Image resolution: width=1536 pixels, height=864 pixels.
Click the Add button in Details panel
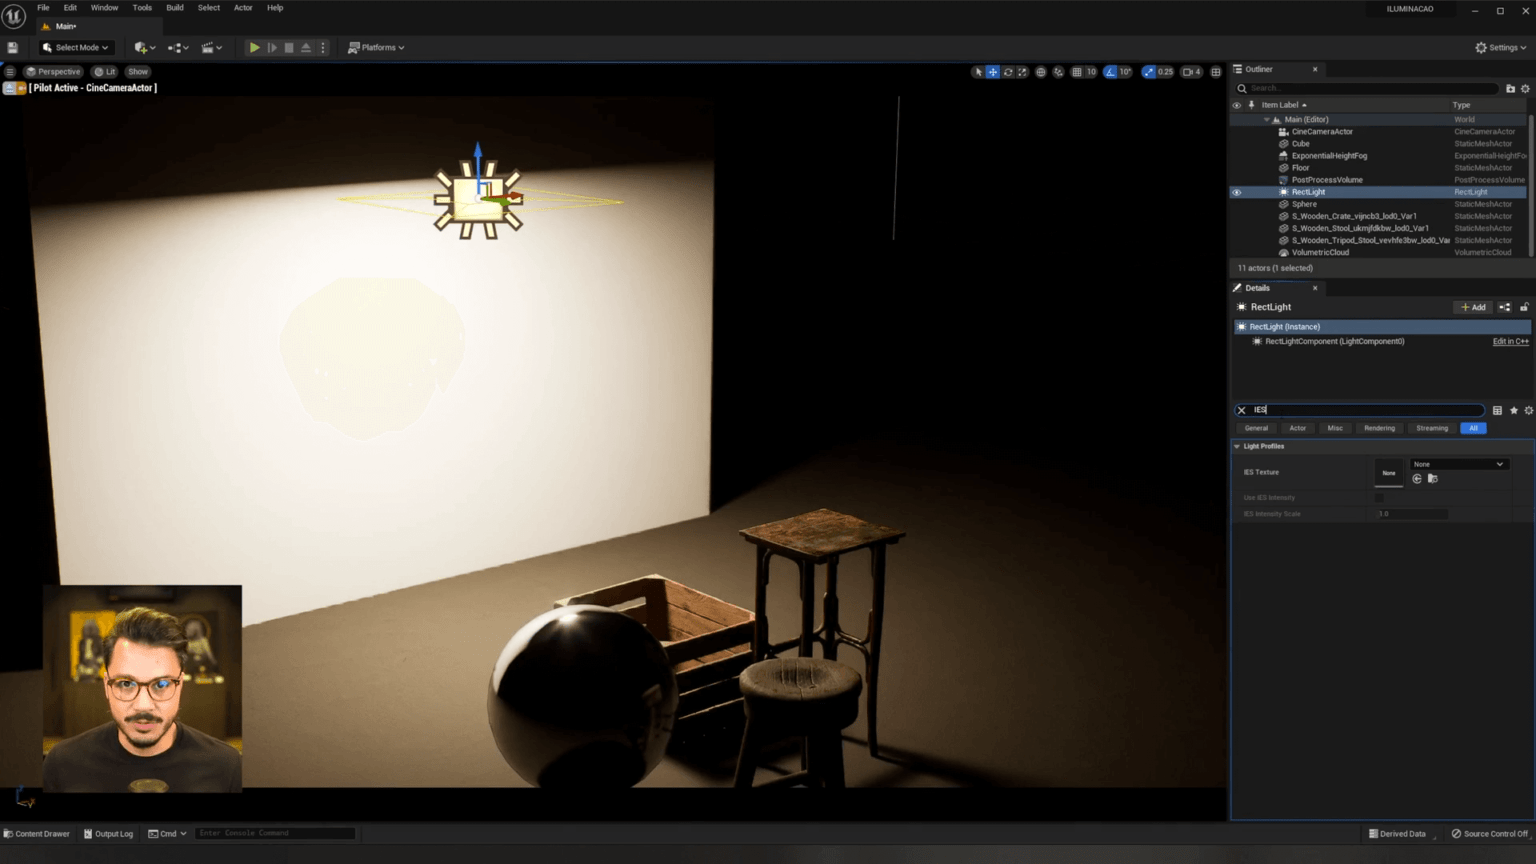coord(1473,307)
